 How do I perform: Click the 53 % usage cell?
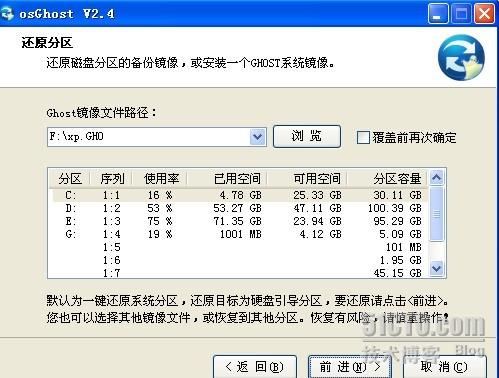(x=160, y=208)
